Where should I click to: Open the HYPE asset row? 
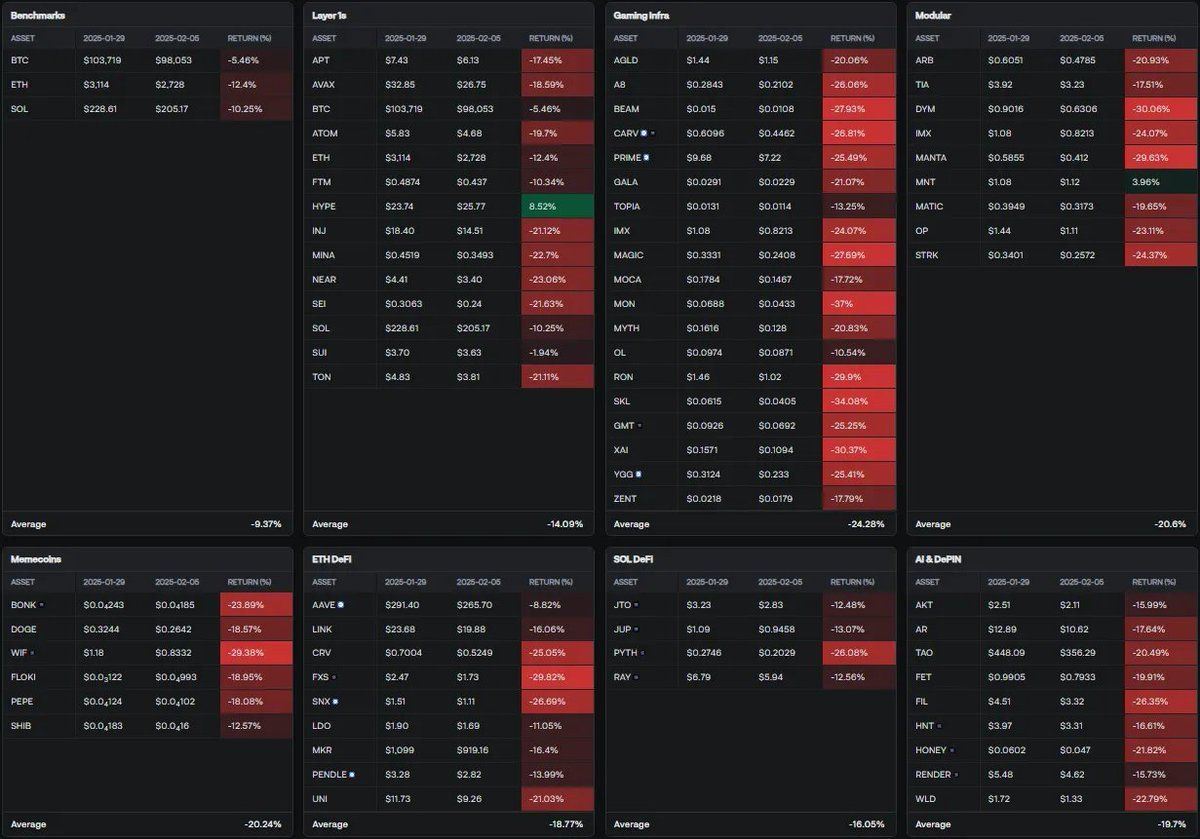(x=449, y=206)
